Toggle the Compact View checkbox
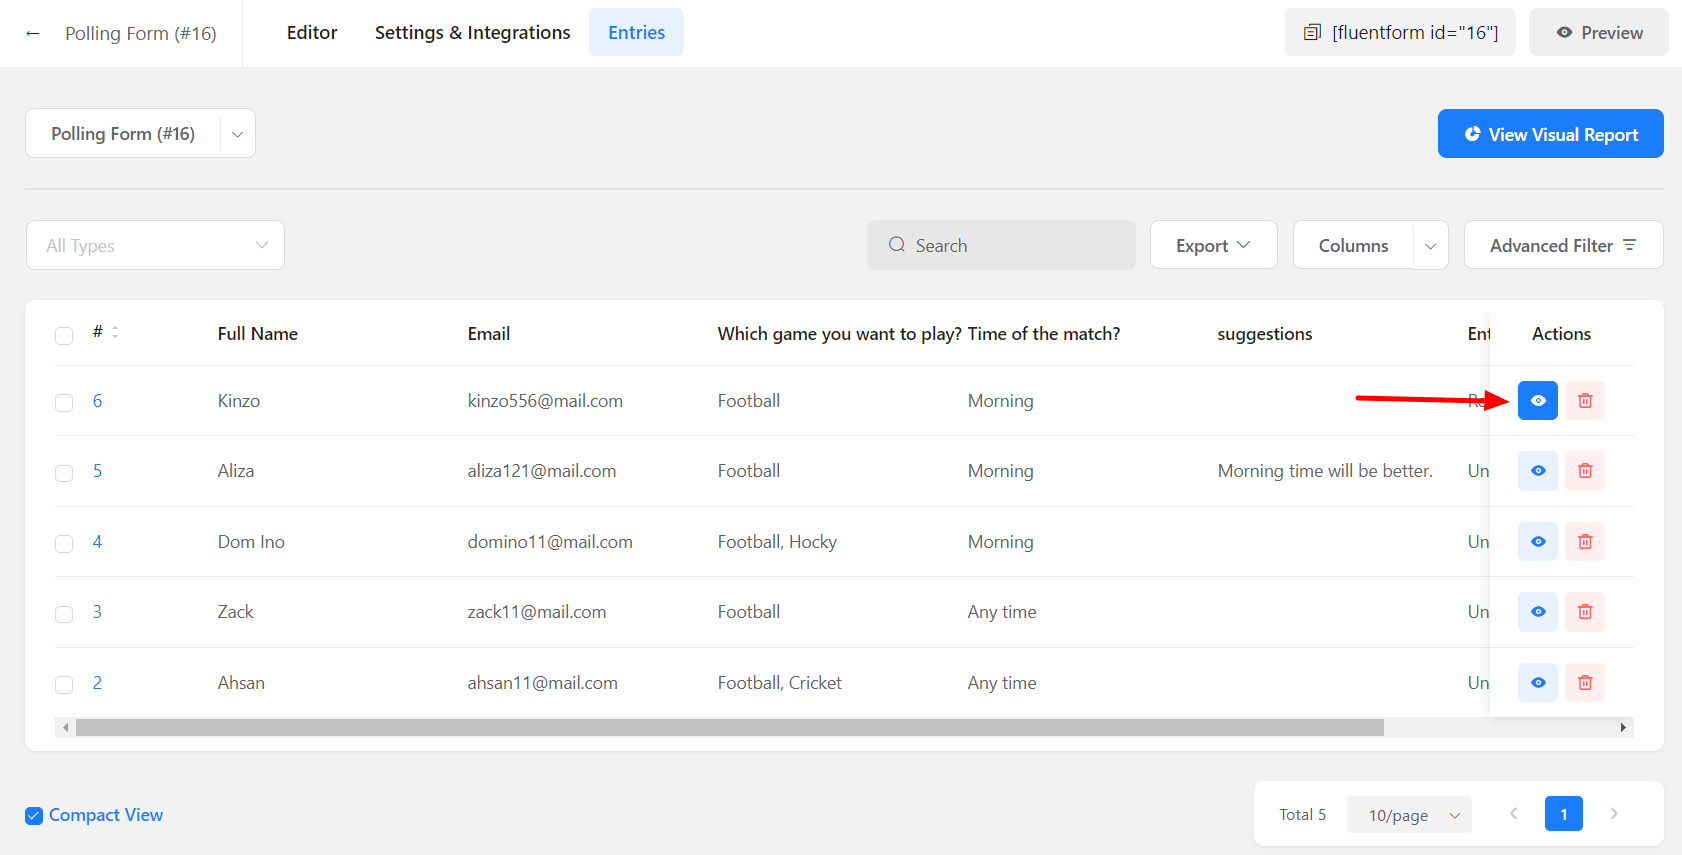 (x=34, y=815)
